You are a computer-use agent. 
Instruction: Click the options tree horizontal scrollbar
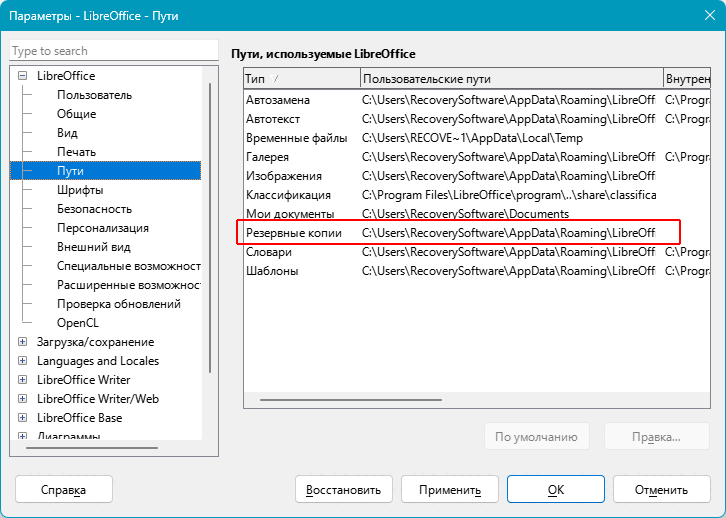click(x=92, y=448)
